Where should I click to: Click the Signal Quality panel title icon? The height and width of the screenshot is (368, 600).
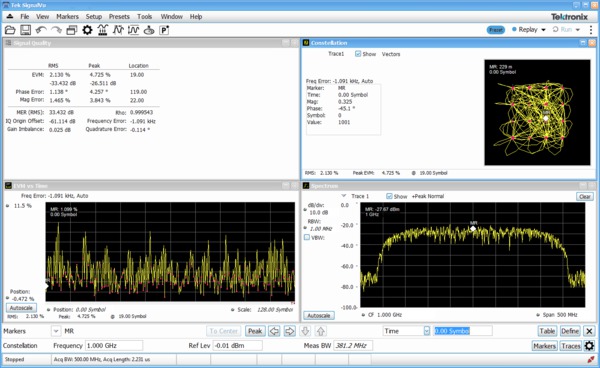point(8,43)
